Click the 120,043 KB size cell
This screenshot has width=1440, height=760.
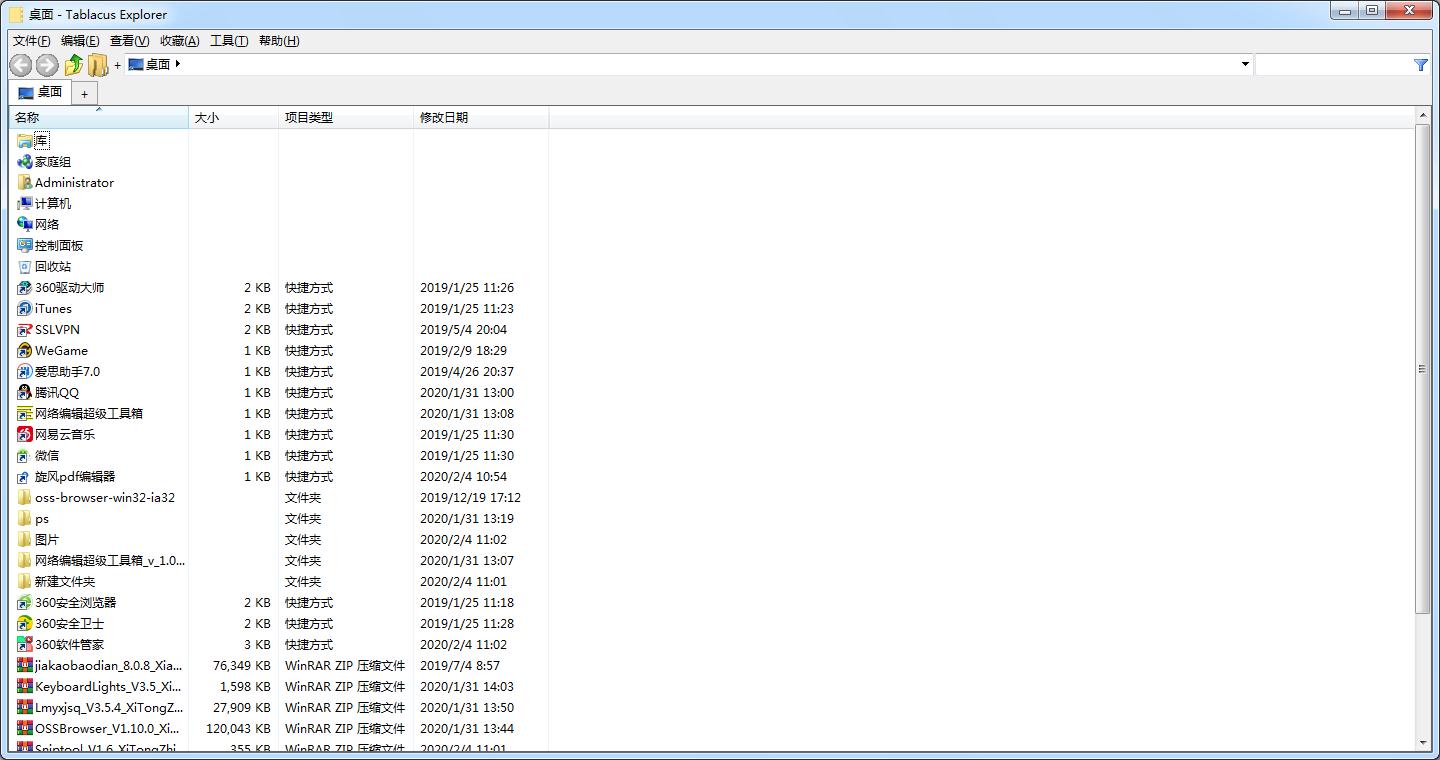pos(238,729)
